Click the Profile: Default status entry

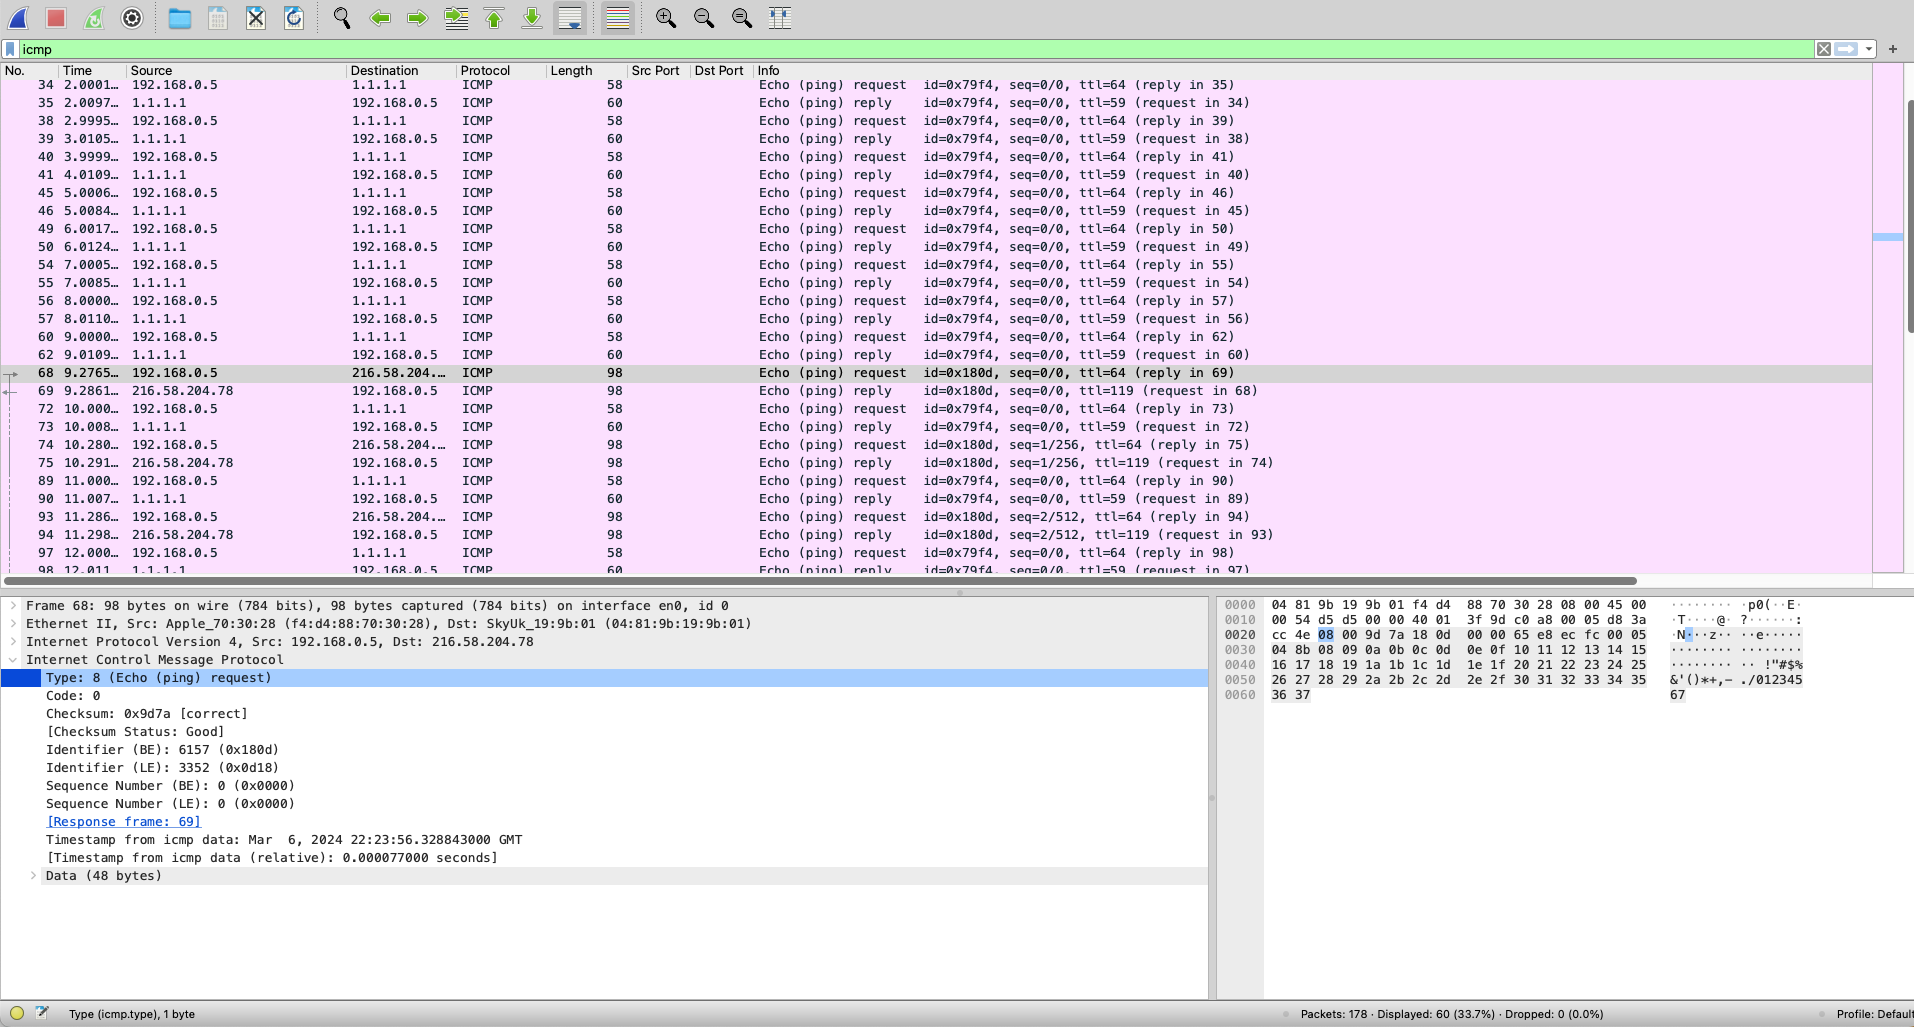[1874, 1013]
